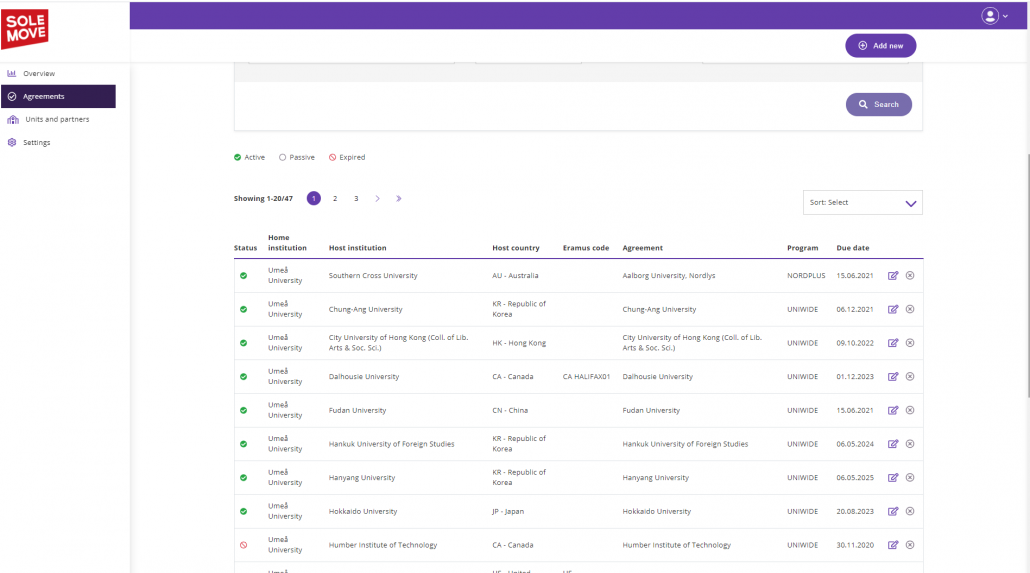Toggle the Active status filter

point(250,157)
